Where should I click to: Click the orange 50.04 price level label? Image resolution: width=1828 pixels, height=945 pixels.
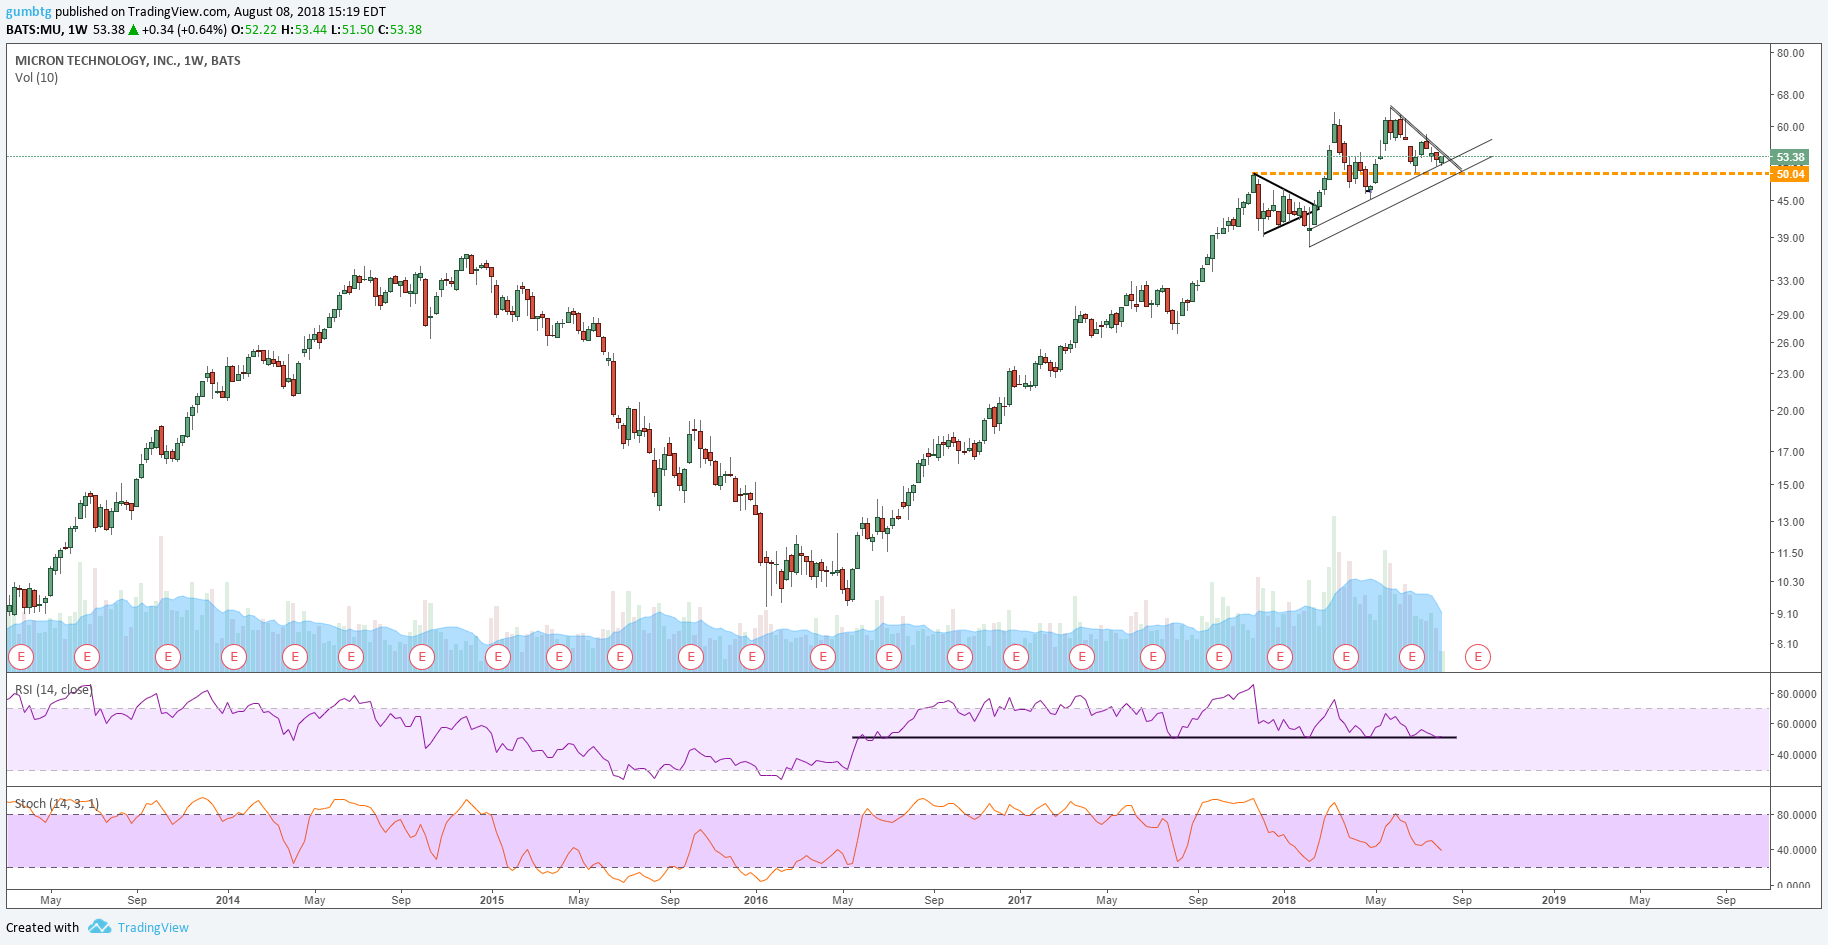[1789, 174]
